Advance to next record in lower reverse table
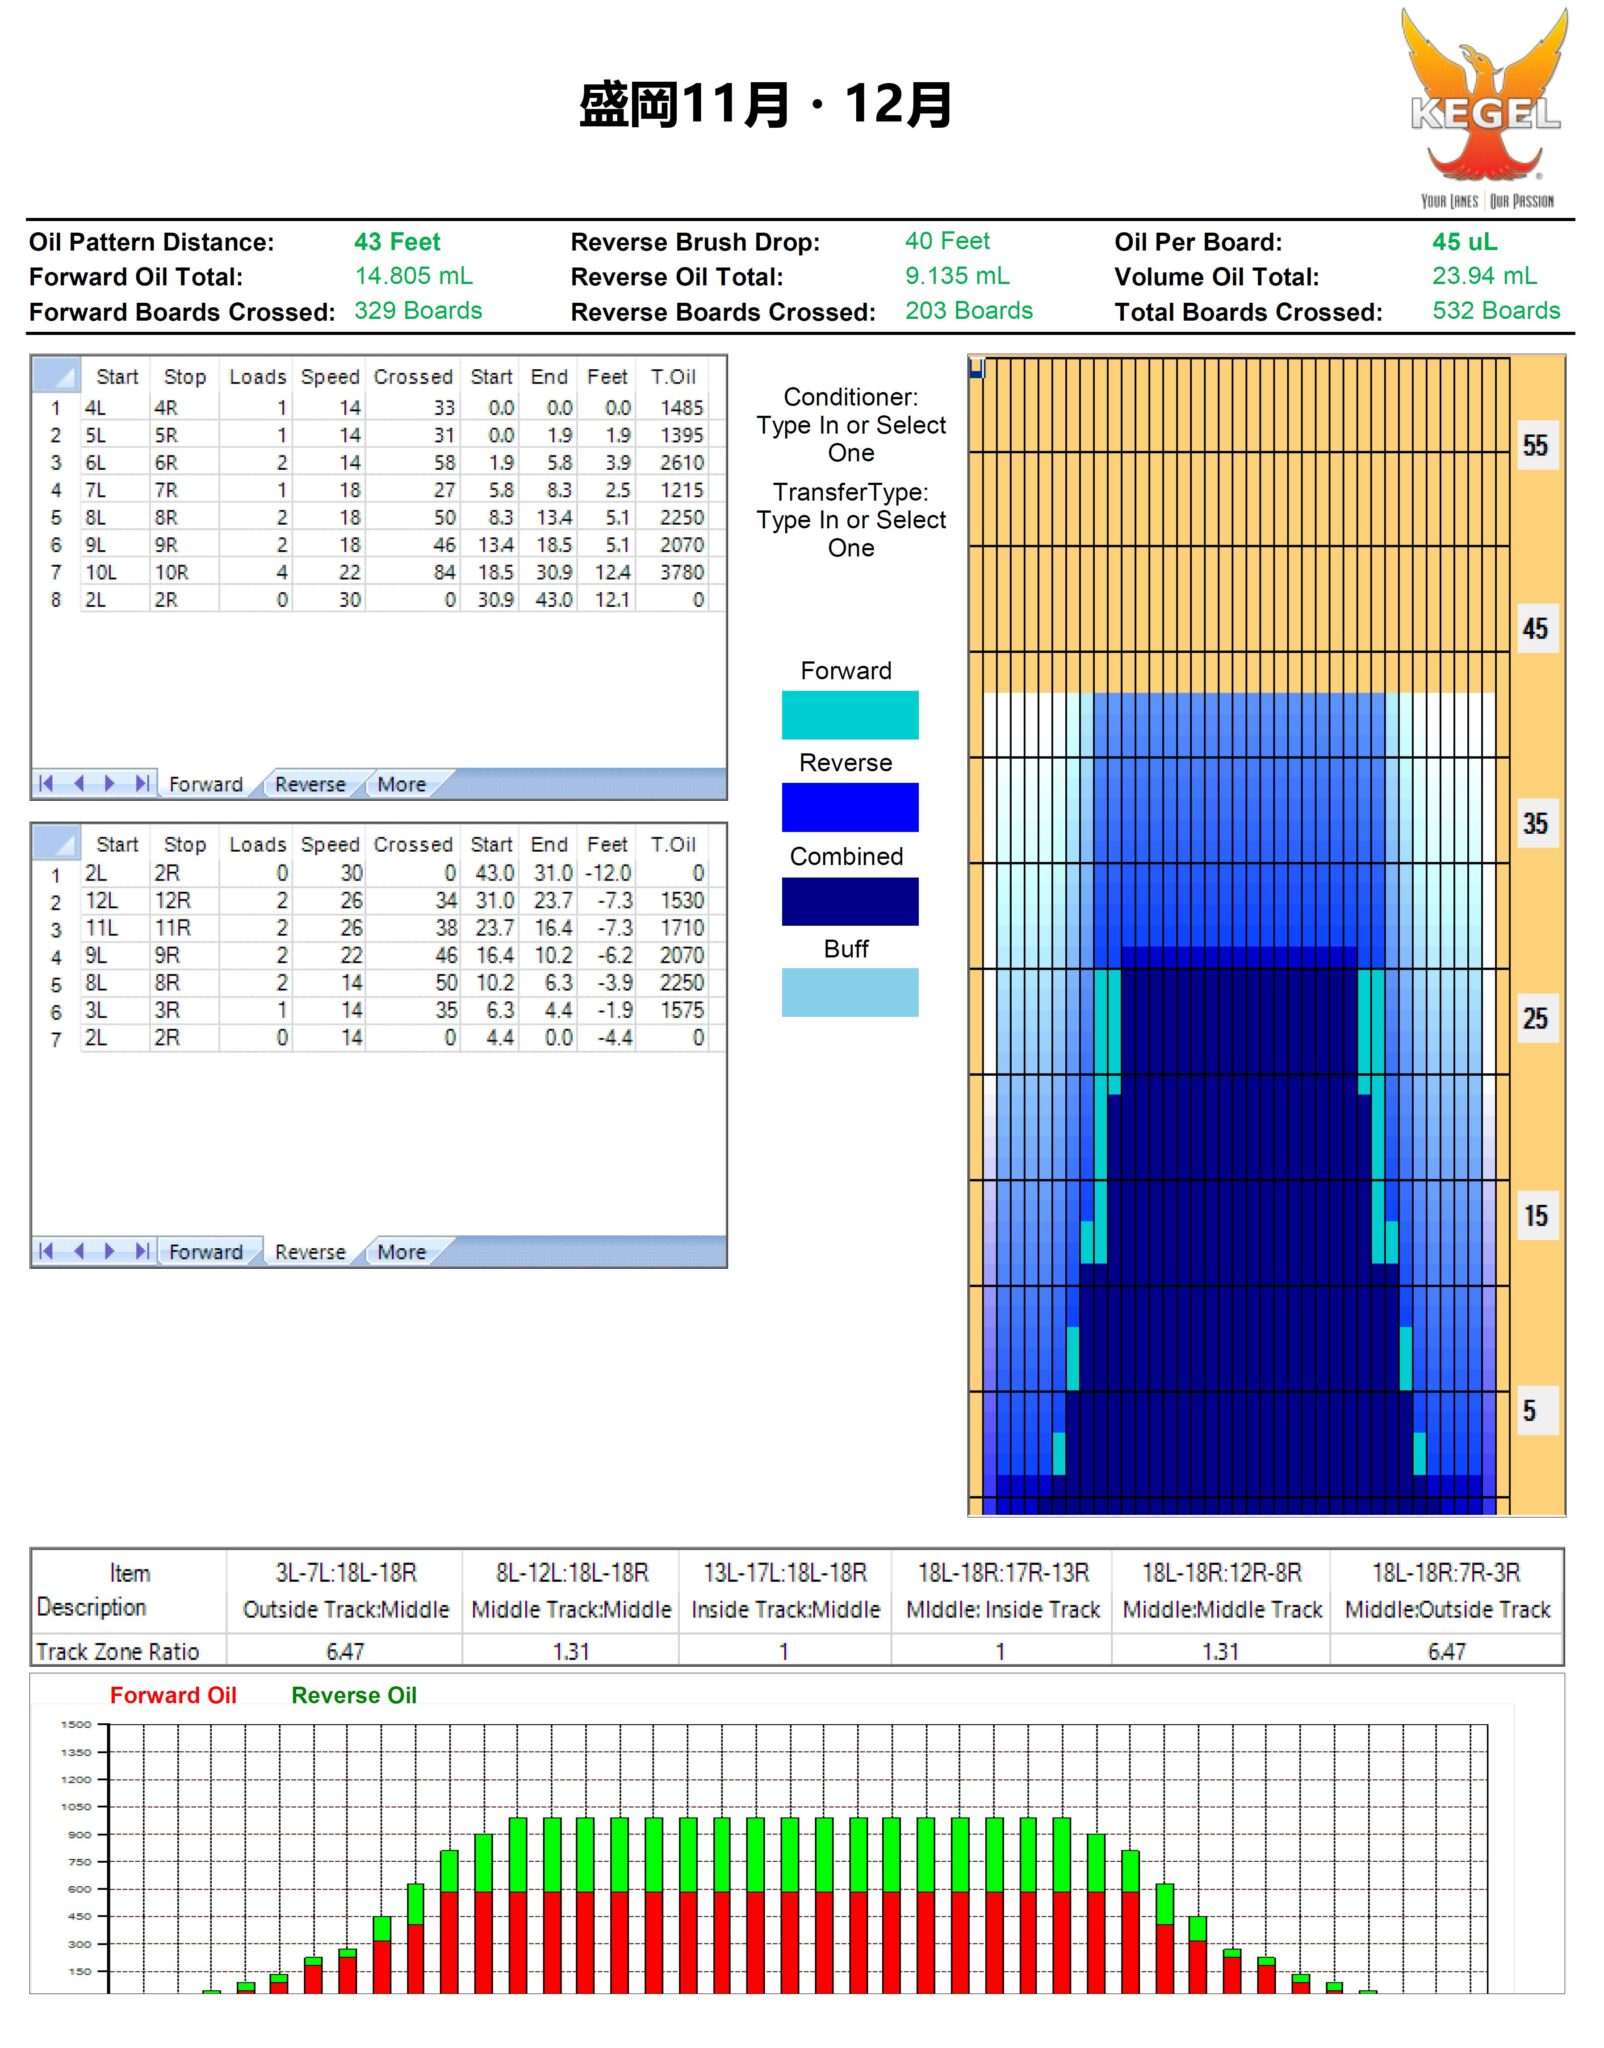 pyautogui.click(x=110, y=1251)
